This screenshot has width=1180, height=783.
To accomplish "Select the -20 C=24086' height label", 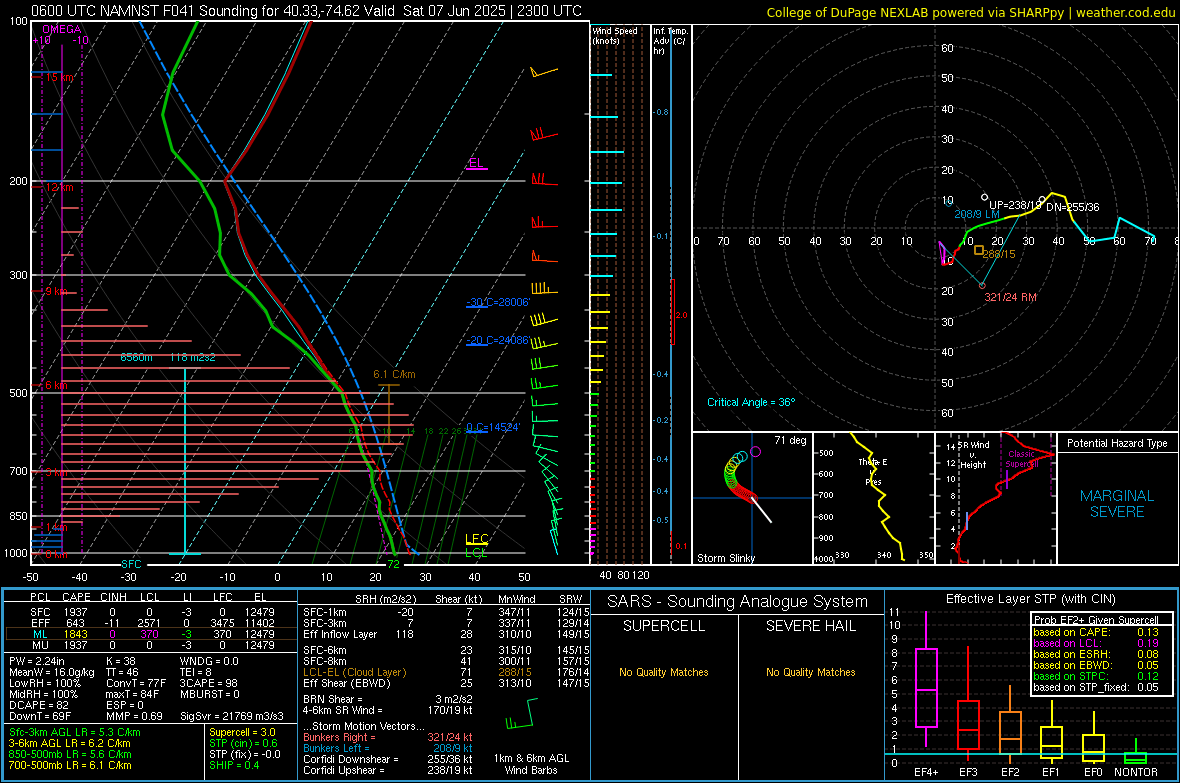I will click(x=498, y=340).
